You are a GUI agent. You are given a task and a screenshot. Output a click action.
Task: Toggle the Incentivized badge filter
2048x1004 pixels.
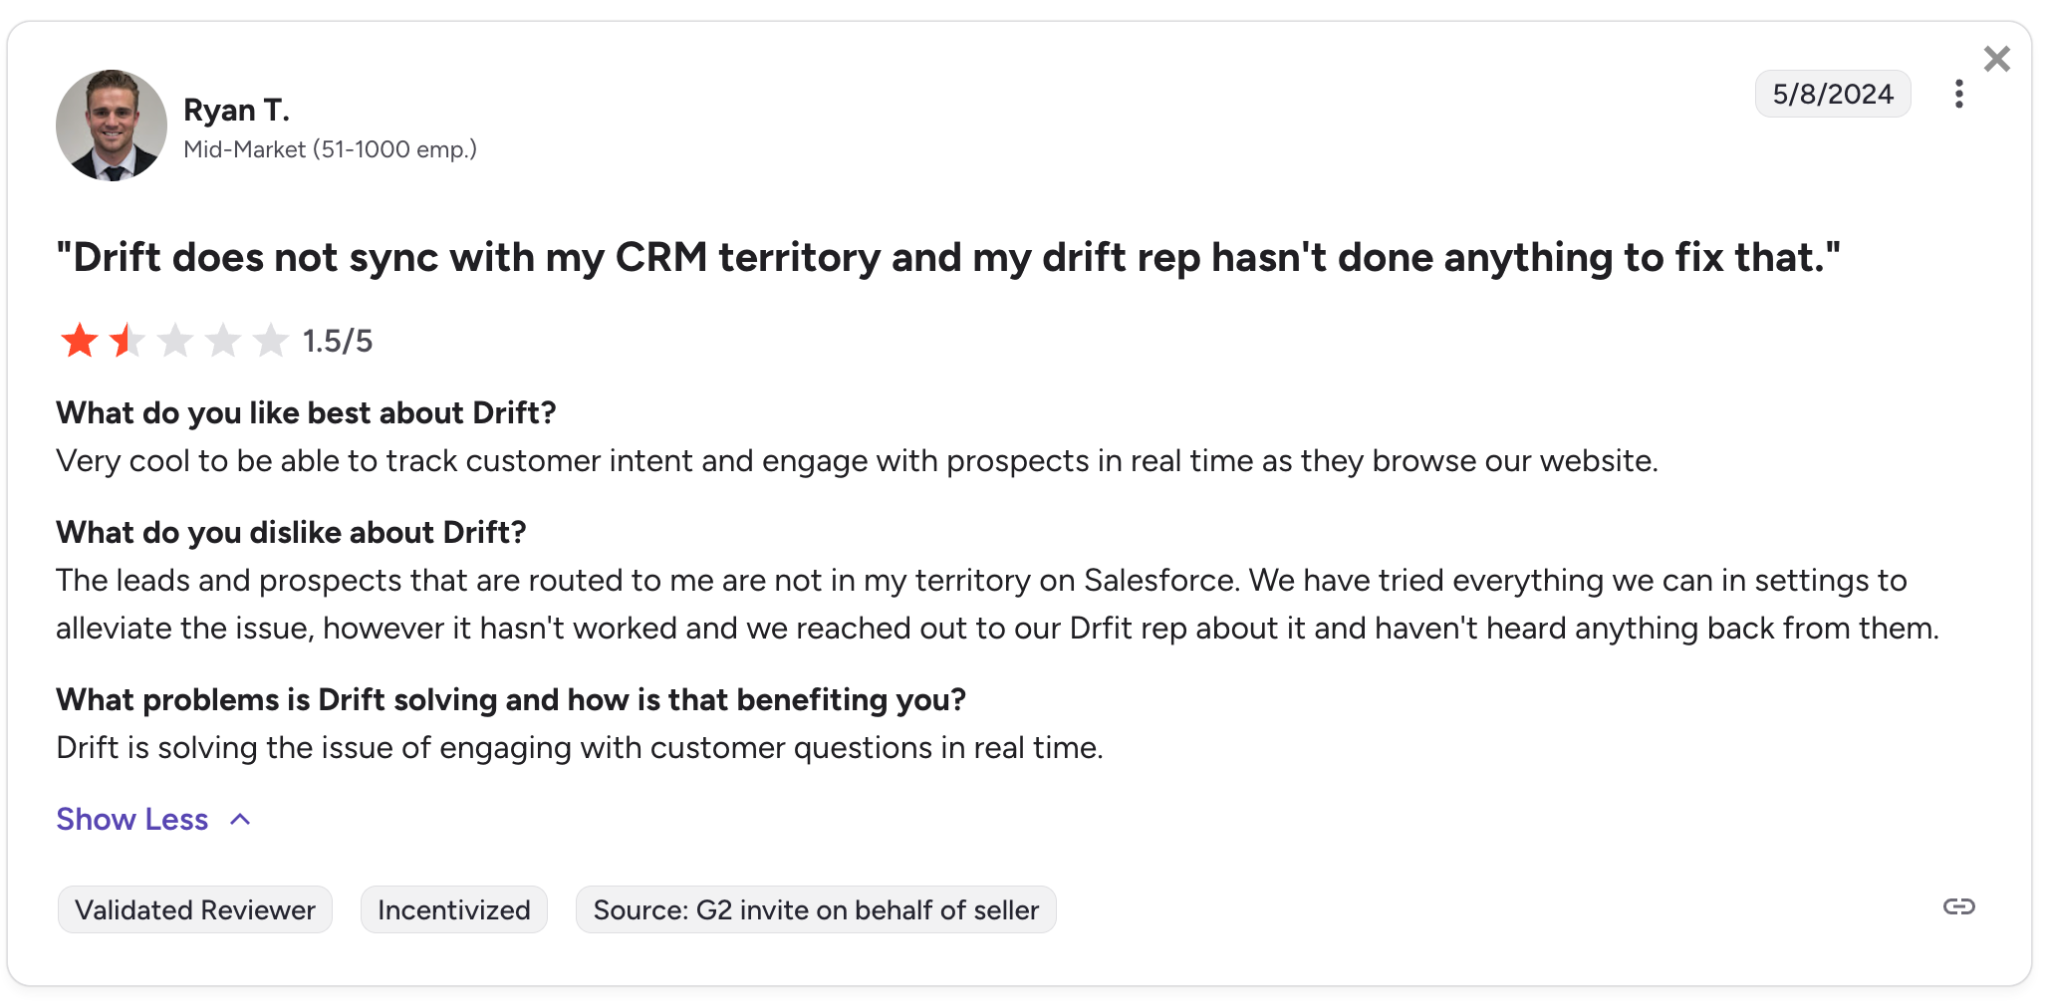(x=453, y=910)
